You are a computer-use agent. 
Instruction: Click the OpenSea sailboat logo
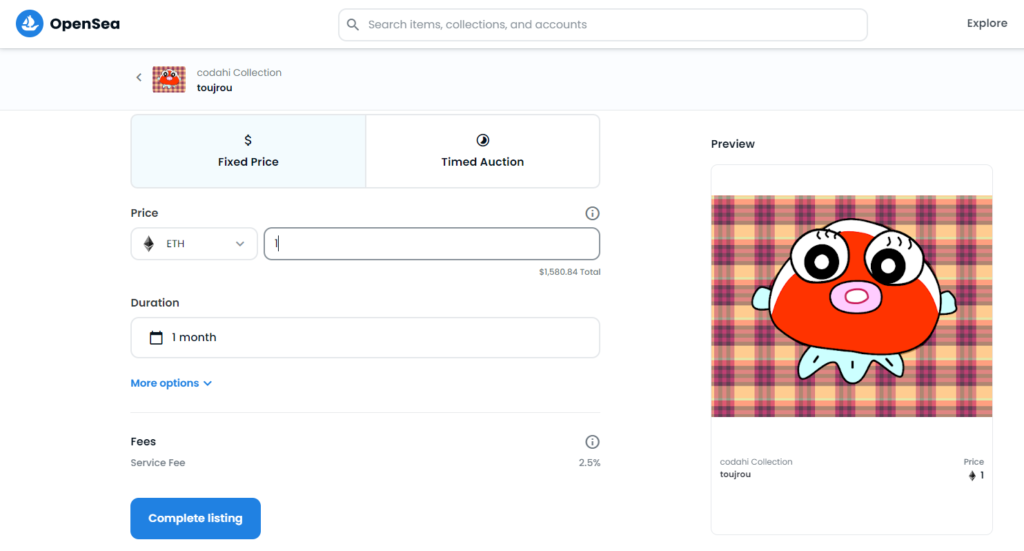click(x=30, y=24)
